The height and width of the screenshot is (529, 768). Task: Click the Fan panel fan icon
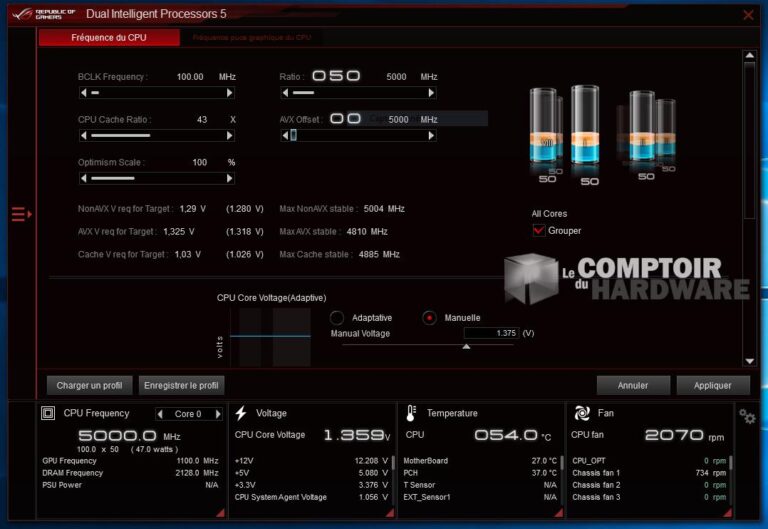(582, 413)
